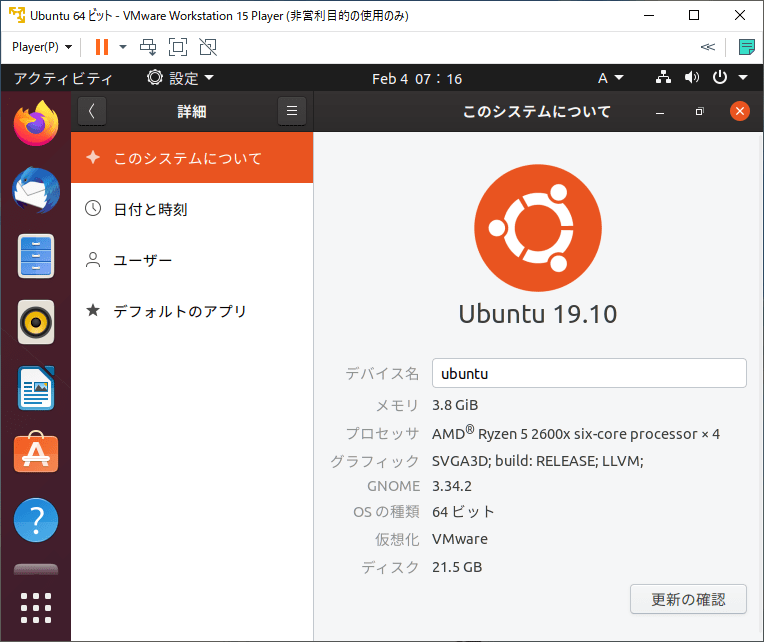Viewport: 764px width, 642px height.
Task: Click the Ubuntu logo image
Action: coord(538,227)
